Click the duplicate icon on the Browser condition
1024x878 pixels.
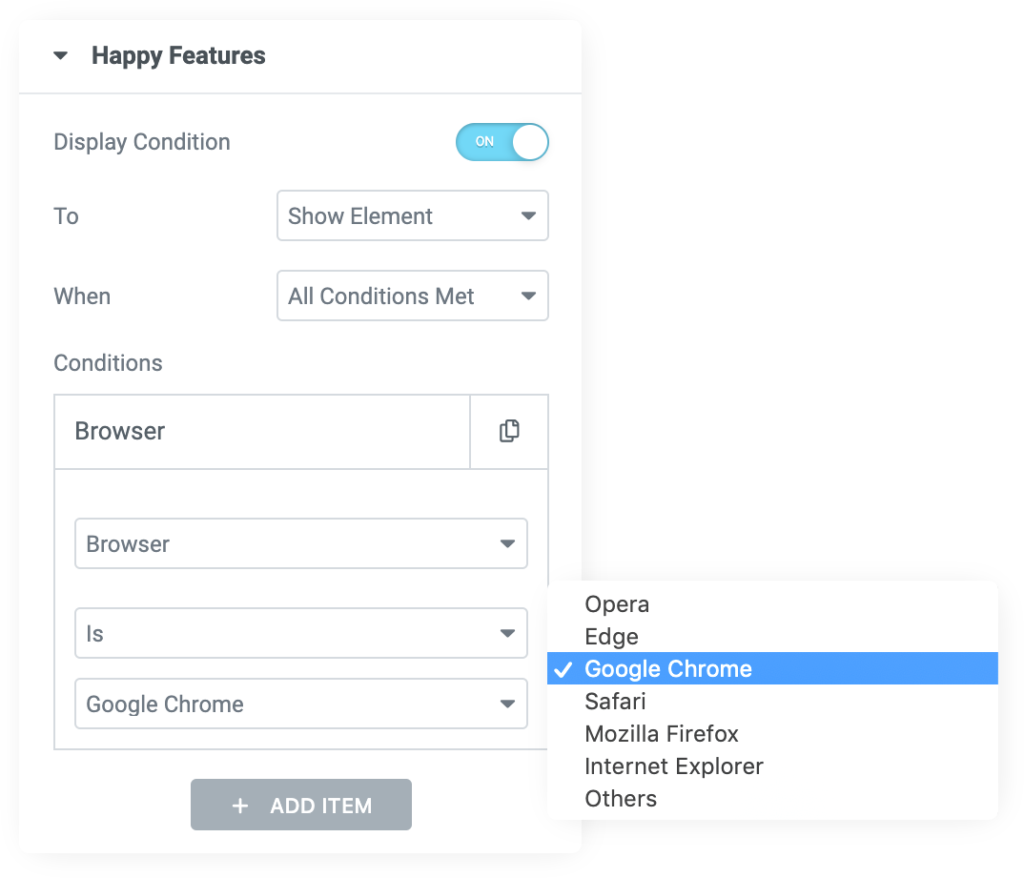coord(508,430)
